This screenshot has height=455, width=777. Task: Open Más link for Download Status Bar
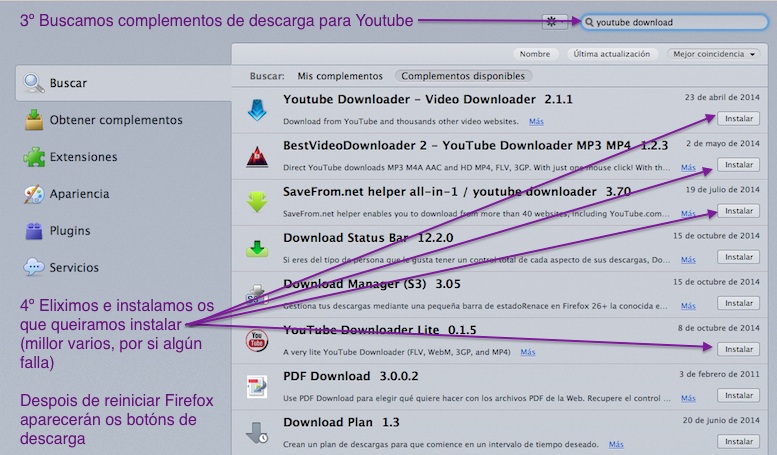[688, 260]
